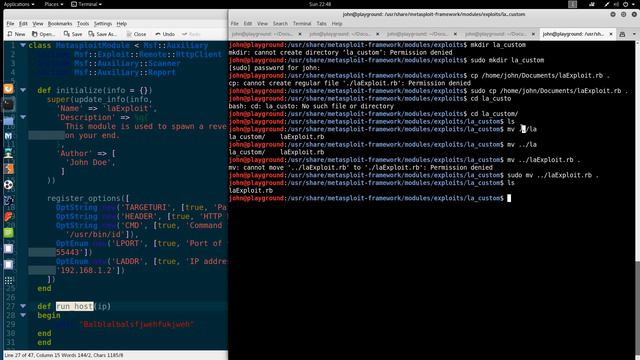Click the highlighted run_host text in editor
This screenshot has width=640, height=360.
pyautogui.click(x=74, y=306)
